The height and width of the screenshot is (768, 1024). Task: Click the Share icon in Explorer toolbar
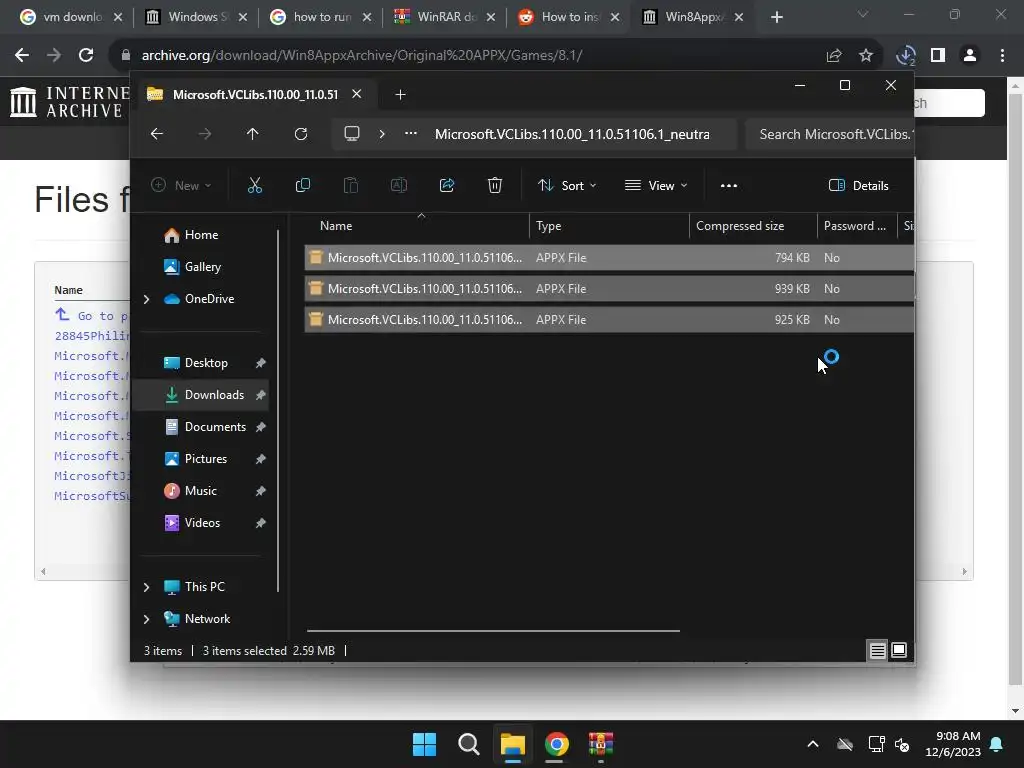click(x=447, y=185)
